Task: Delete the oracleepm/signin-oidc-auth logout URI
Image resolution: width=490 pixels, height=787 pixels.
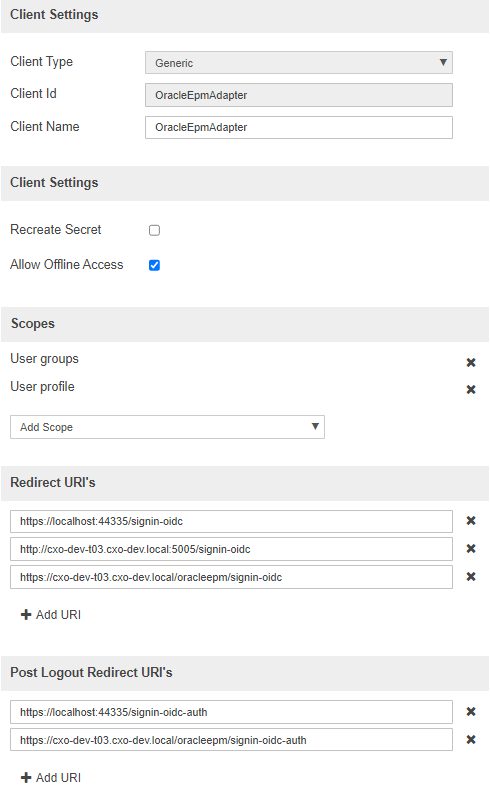Action: (x=470, y=739)
